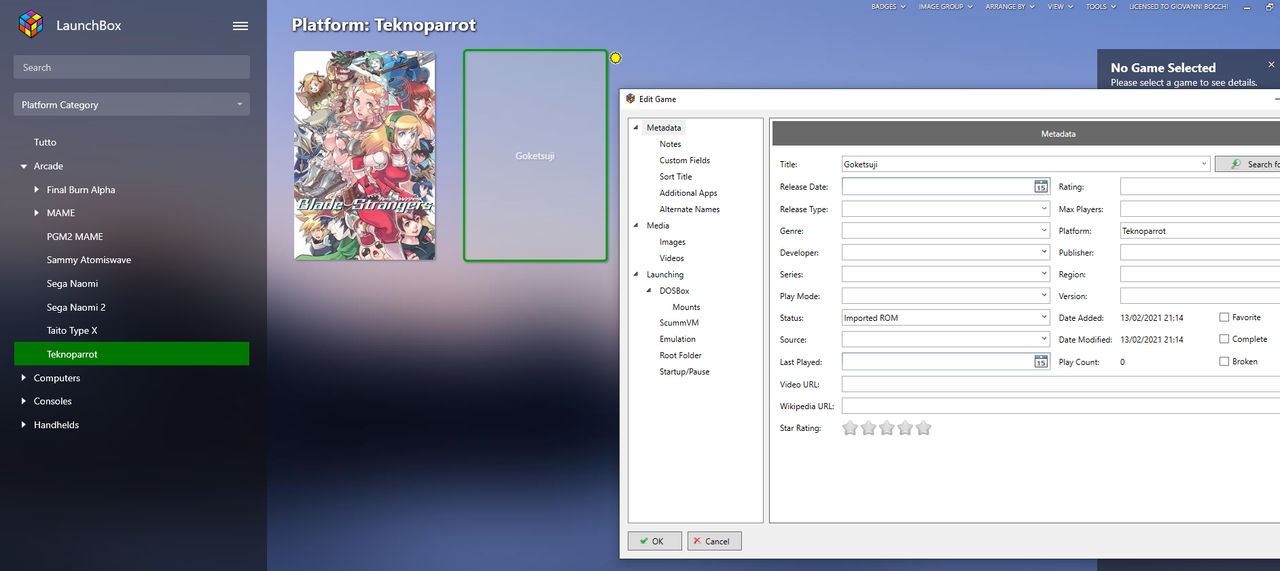Collapse the Launching tree node arrow

[636, 275]
